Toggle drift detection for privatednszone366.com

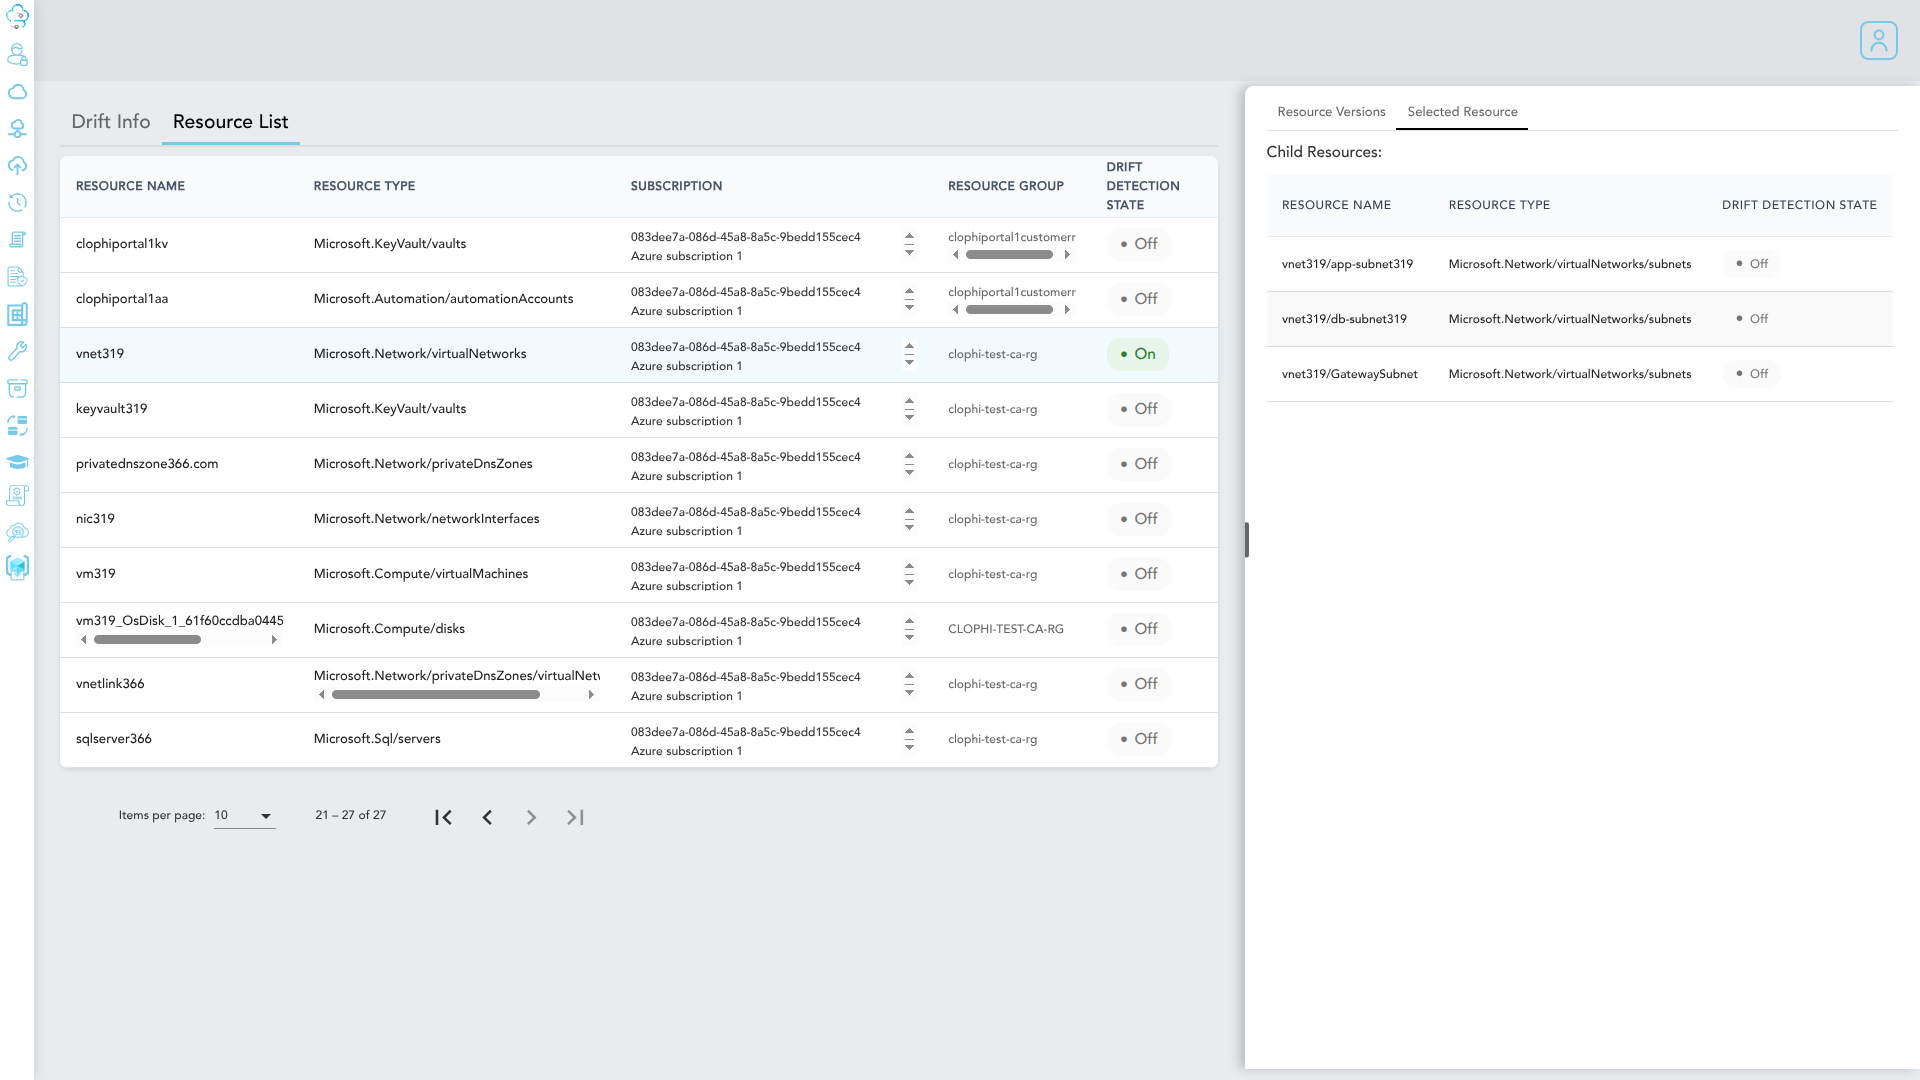coord(1138,464)
